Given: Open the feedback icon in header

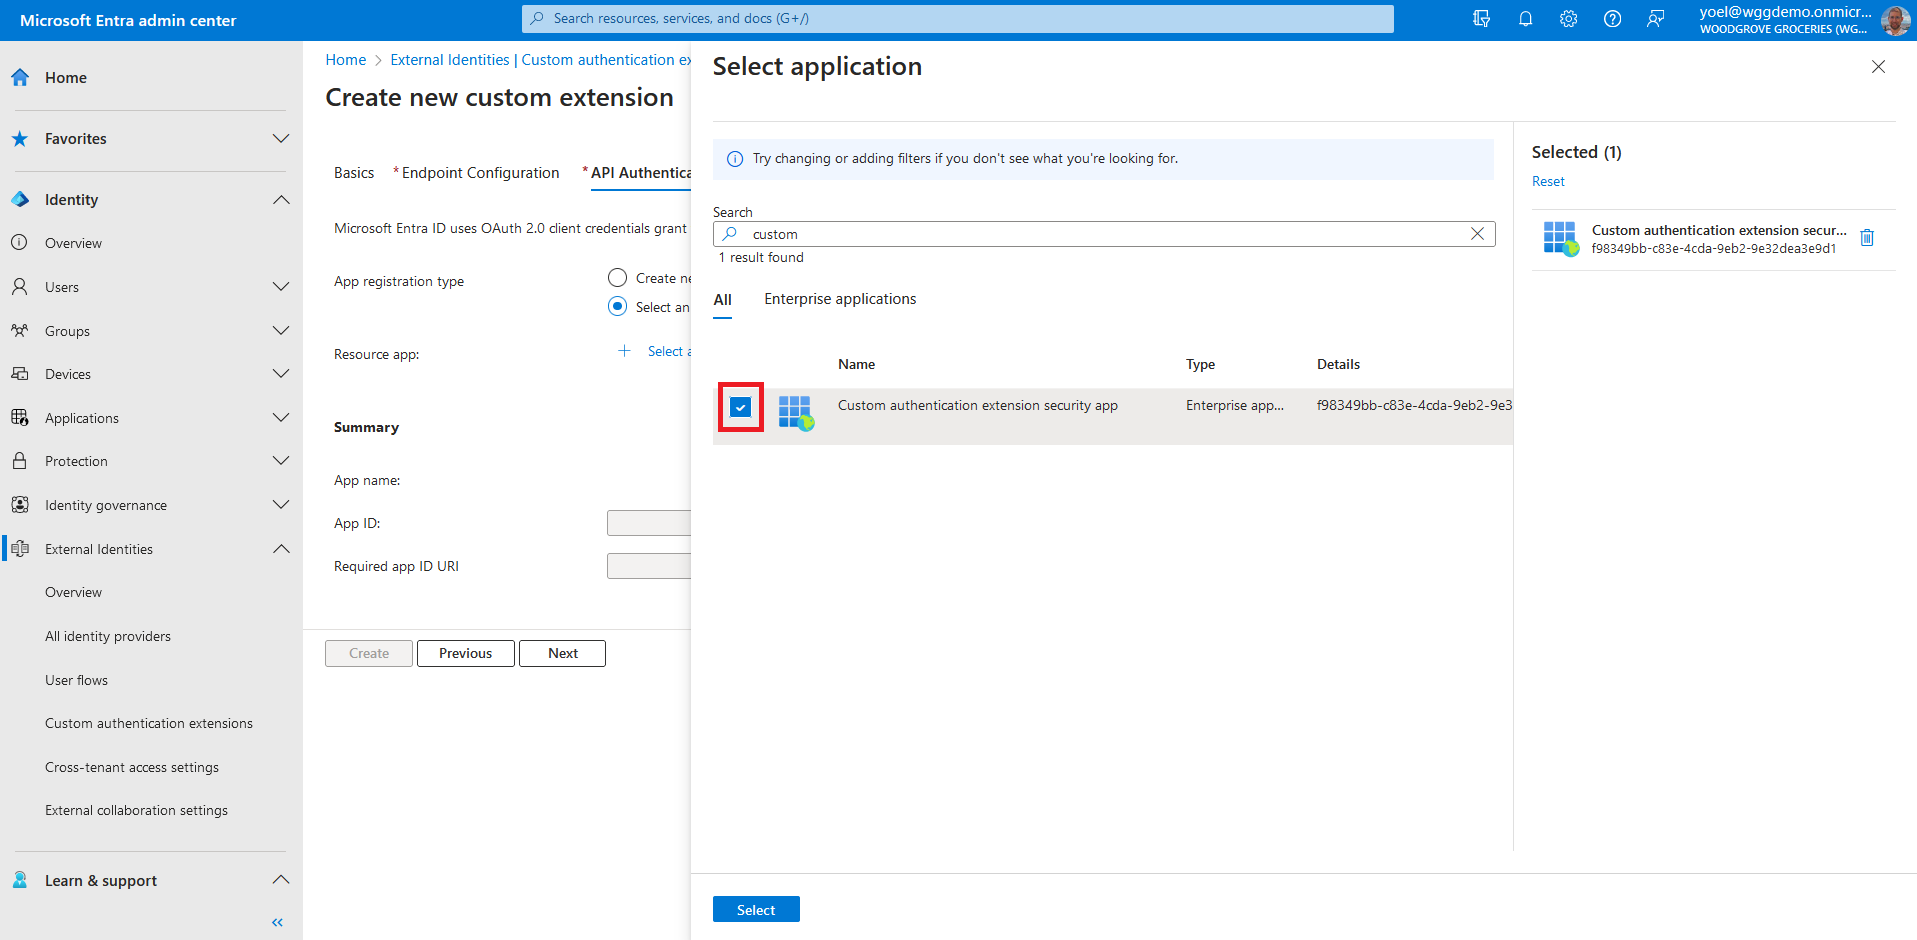Looking at the screenshot, I should point(1656,19).
